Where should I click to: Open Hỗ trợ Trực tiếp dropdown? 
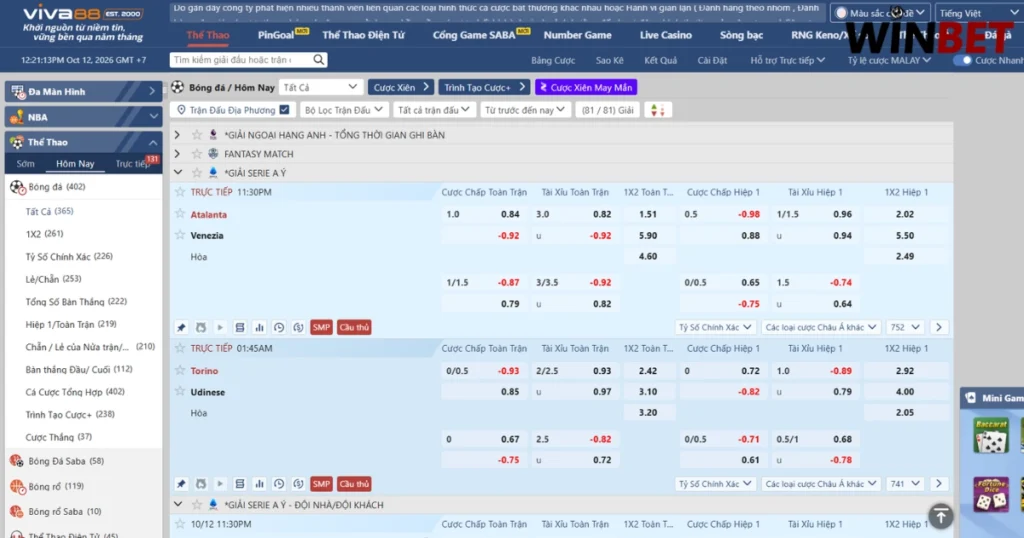pos(788,60)
